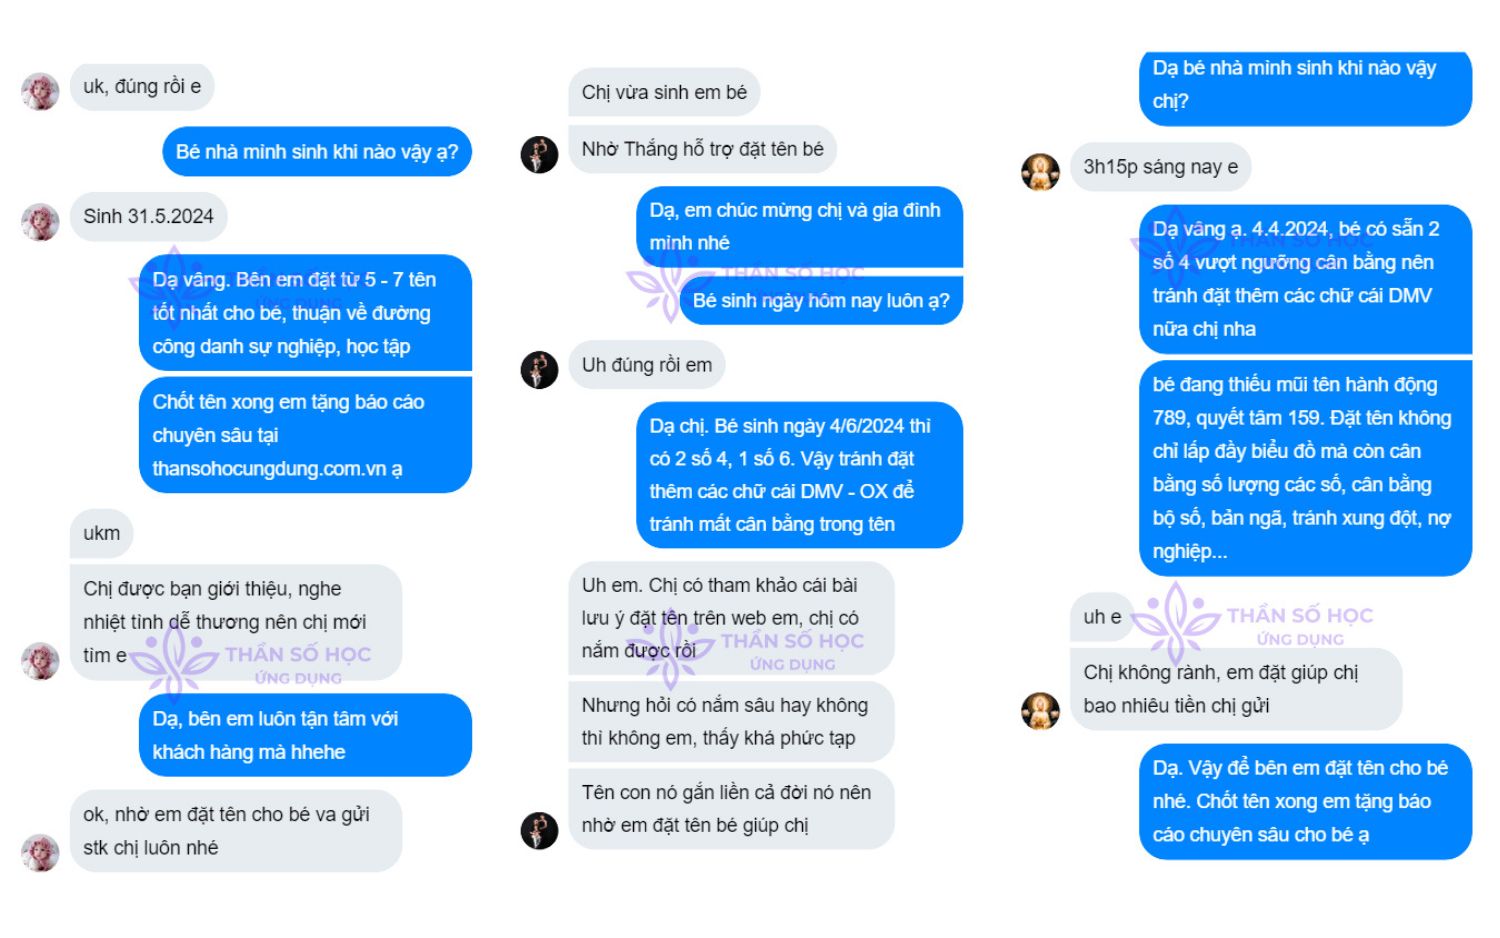The width and height of the screenshot is (1500, 938).
Task: Select "Bé nhà mình sinh khi nào vậy ạ?" bubble
Action: pos(316,152)
